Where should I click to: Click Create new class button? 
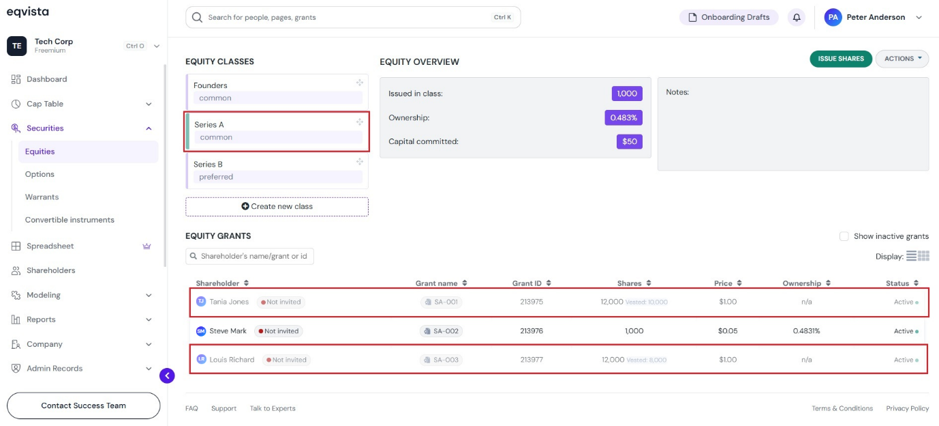pos(277,206)
